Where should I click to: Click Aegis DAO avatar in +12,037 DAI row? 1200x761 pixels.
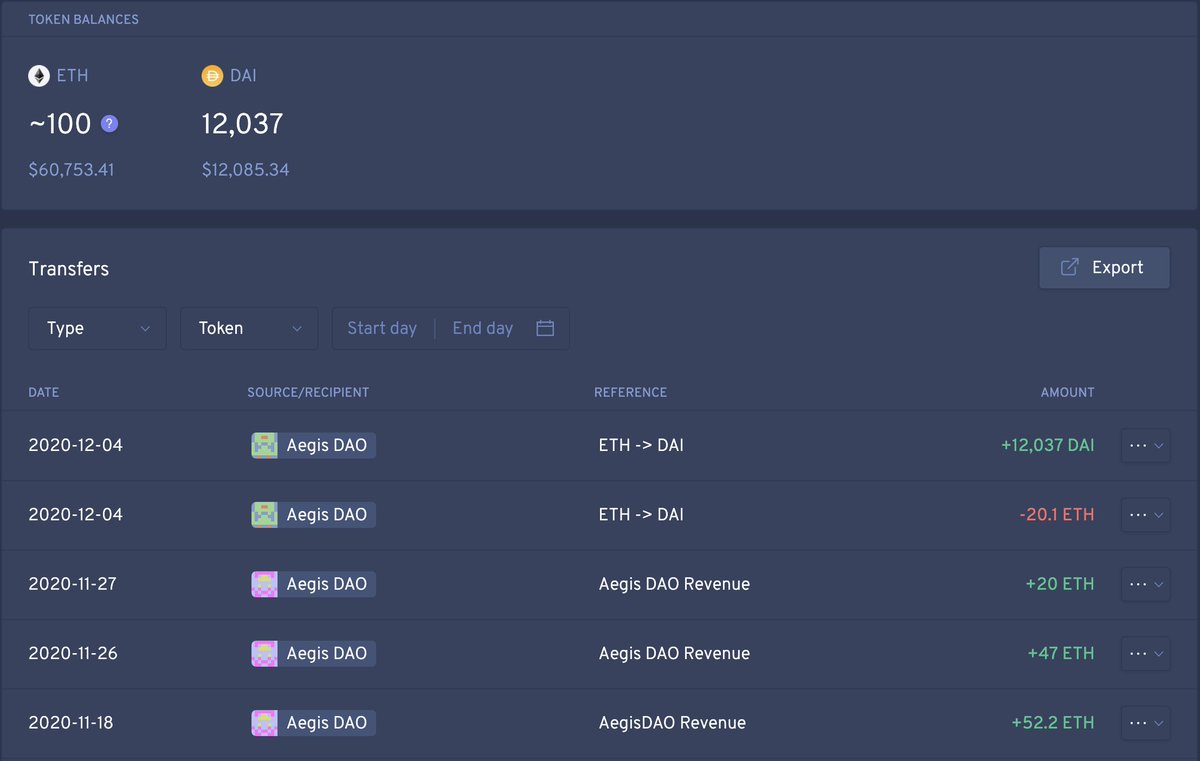pos(264,445)
